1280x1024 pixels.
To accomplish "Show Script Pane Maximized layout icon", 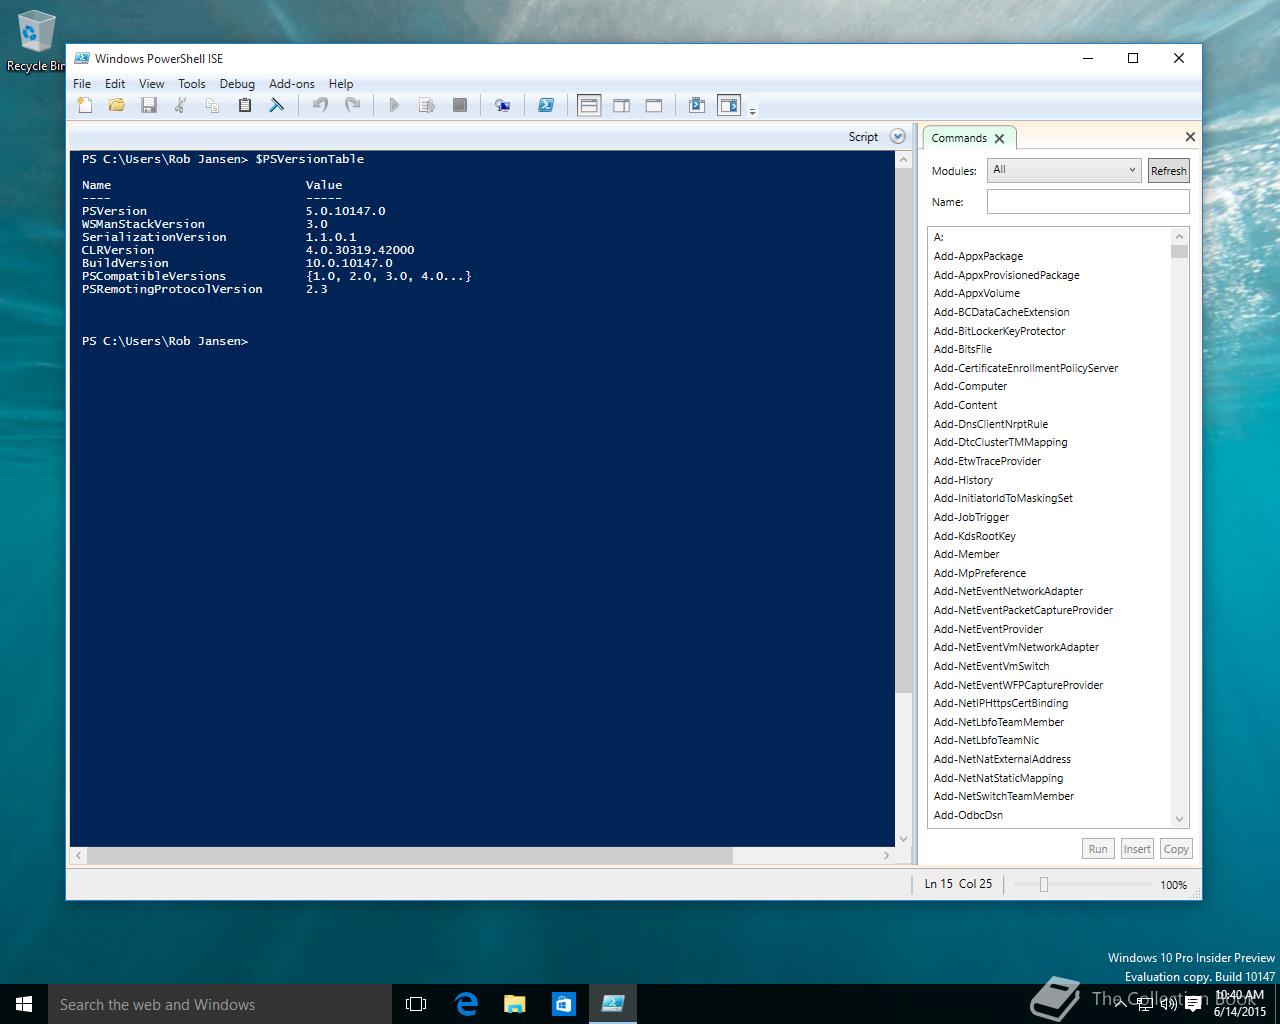I will [x=654, y=105].
